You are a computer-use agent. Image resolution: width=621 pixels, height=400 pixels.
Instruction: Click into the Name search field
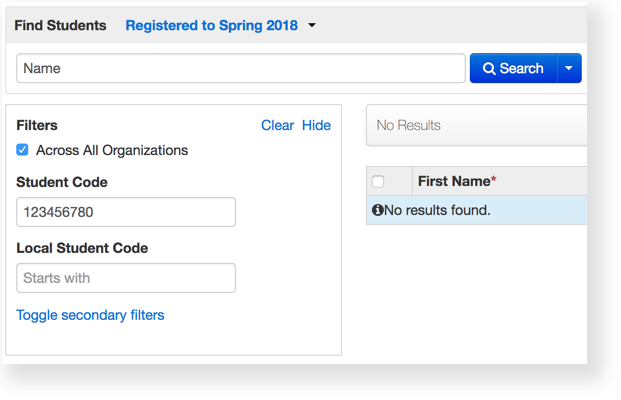(x=240, y=69)
